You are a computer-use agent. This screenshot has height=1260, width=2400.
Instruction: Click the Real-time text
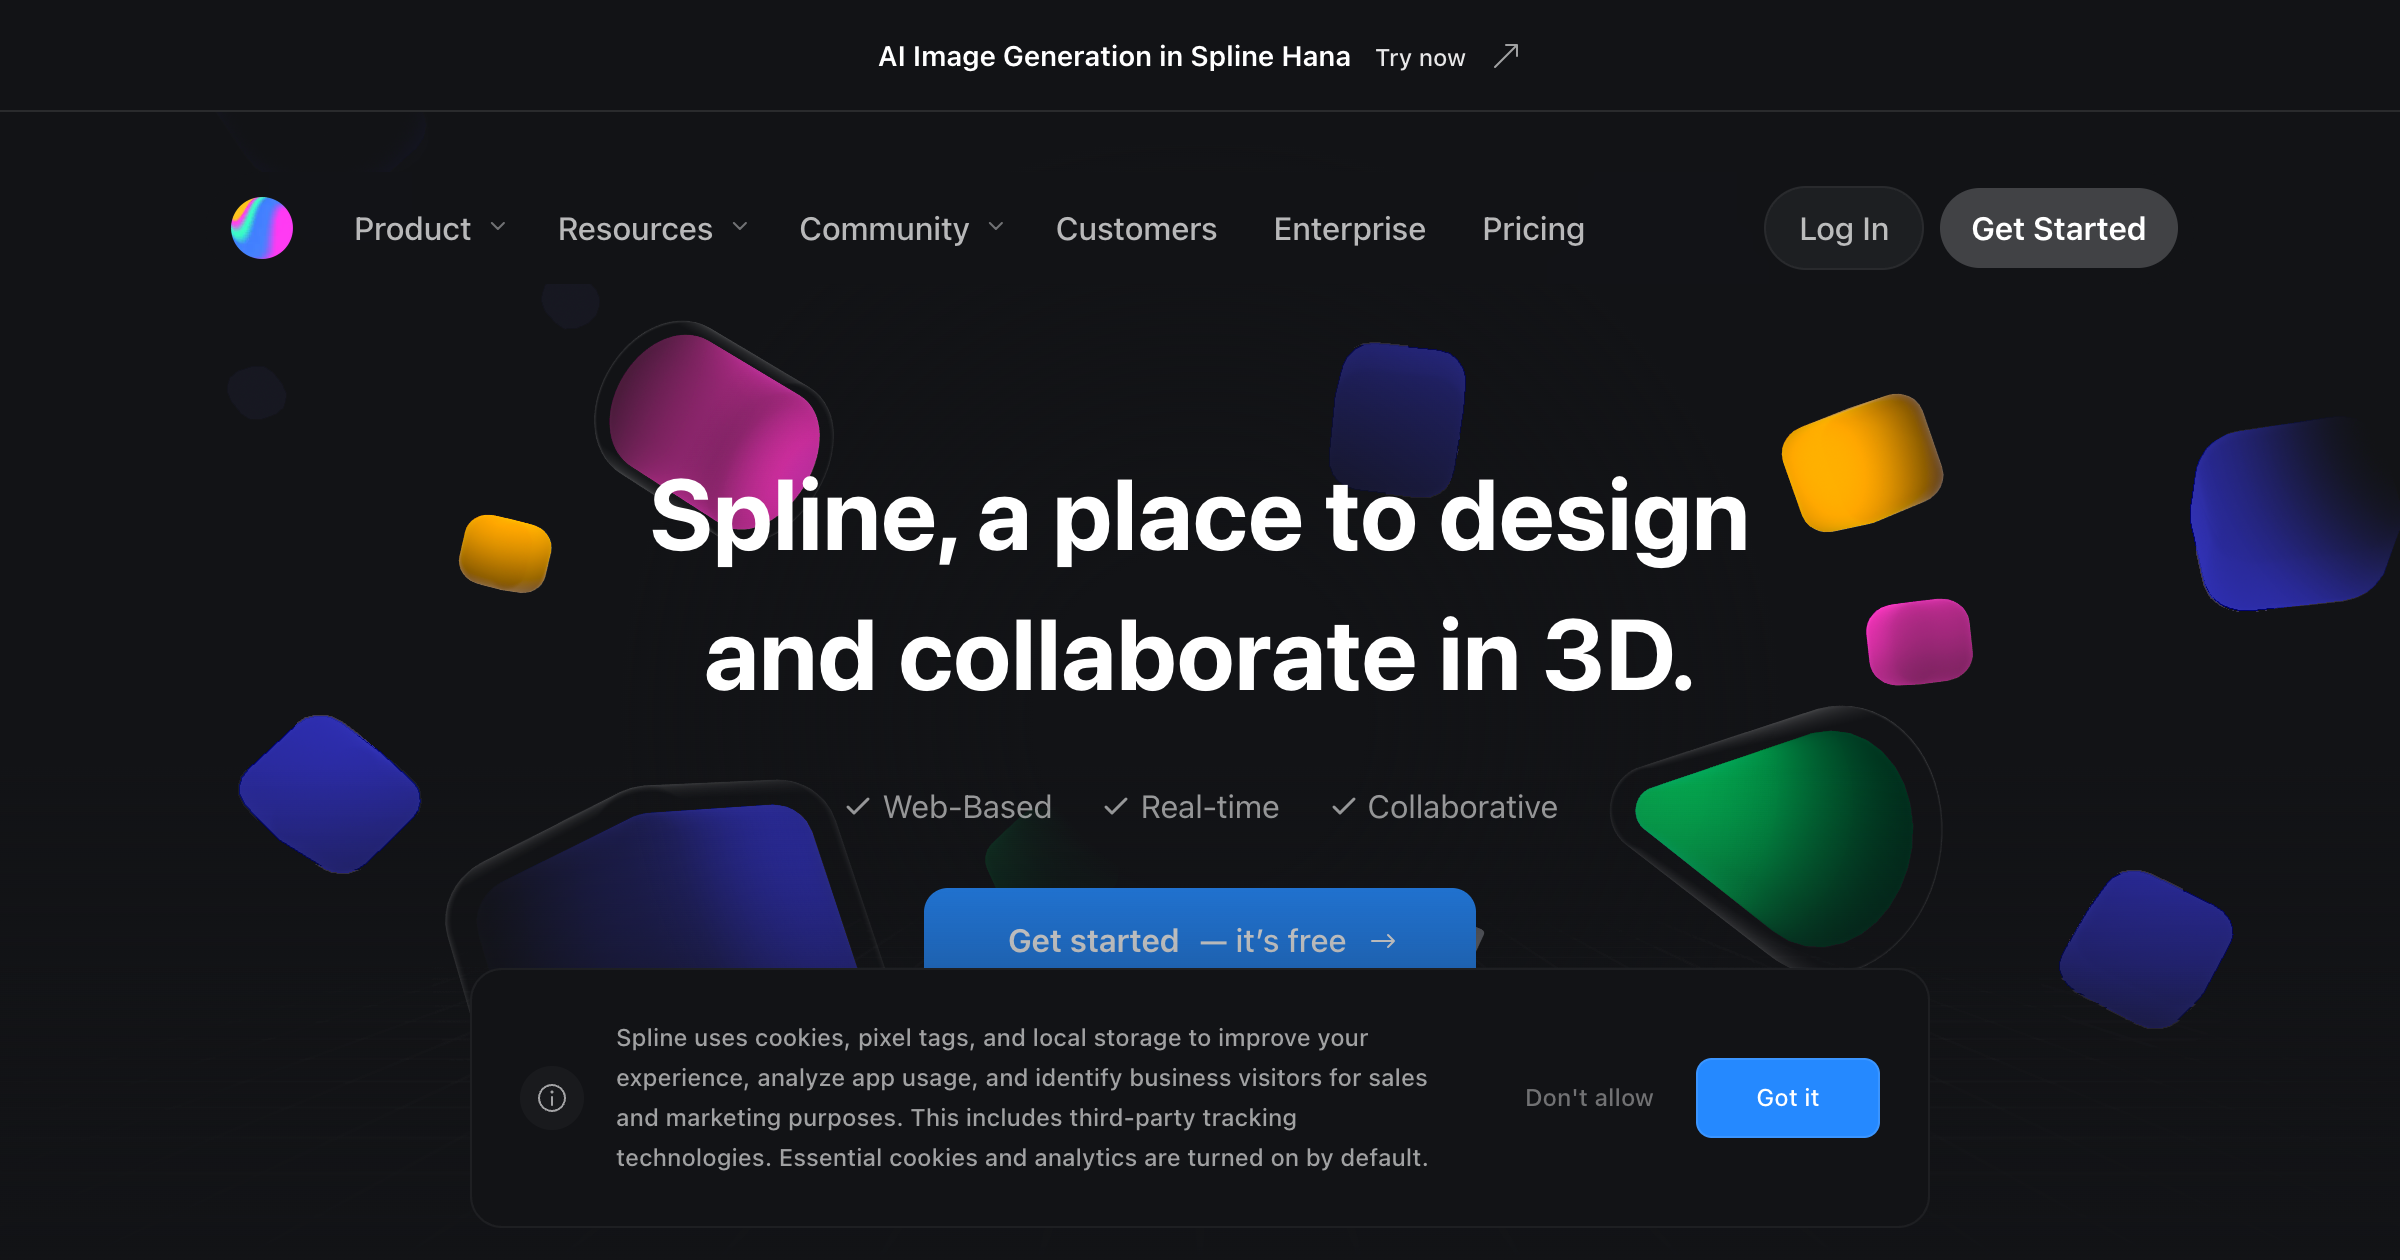(x=1210, y=807)
